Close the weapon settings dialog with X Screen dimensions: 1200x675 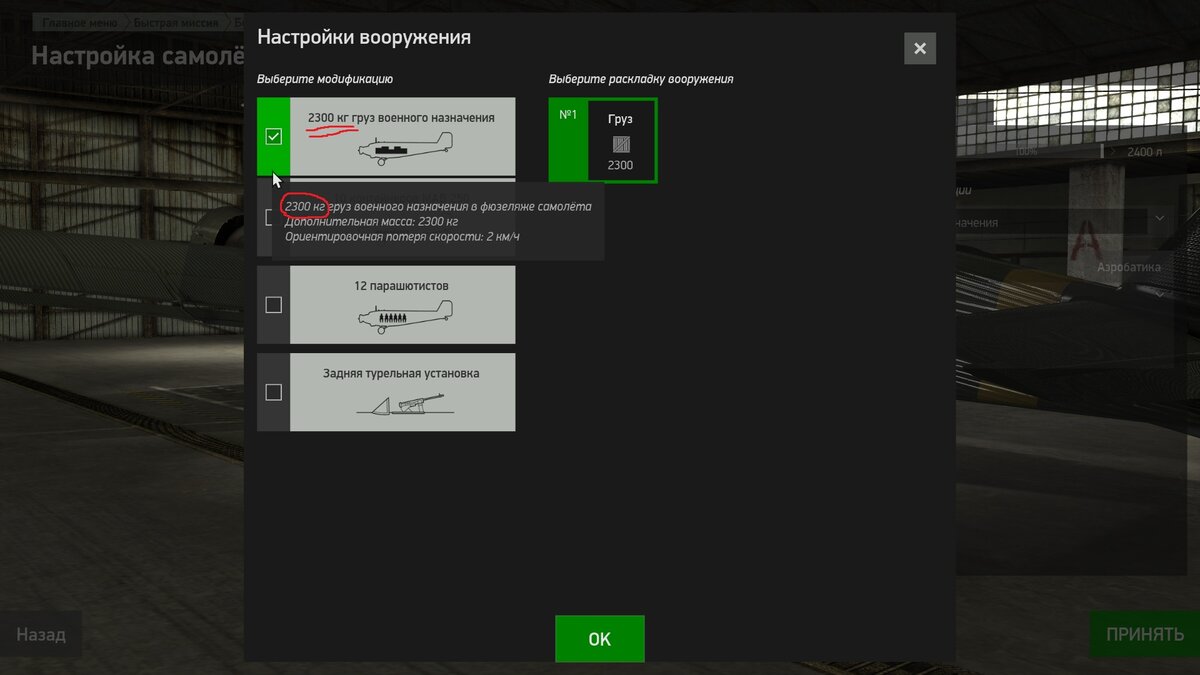pos(919,48)
